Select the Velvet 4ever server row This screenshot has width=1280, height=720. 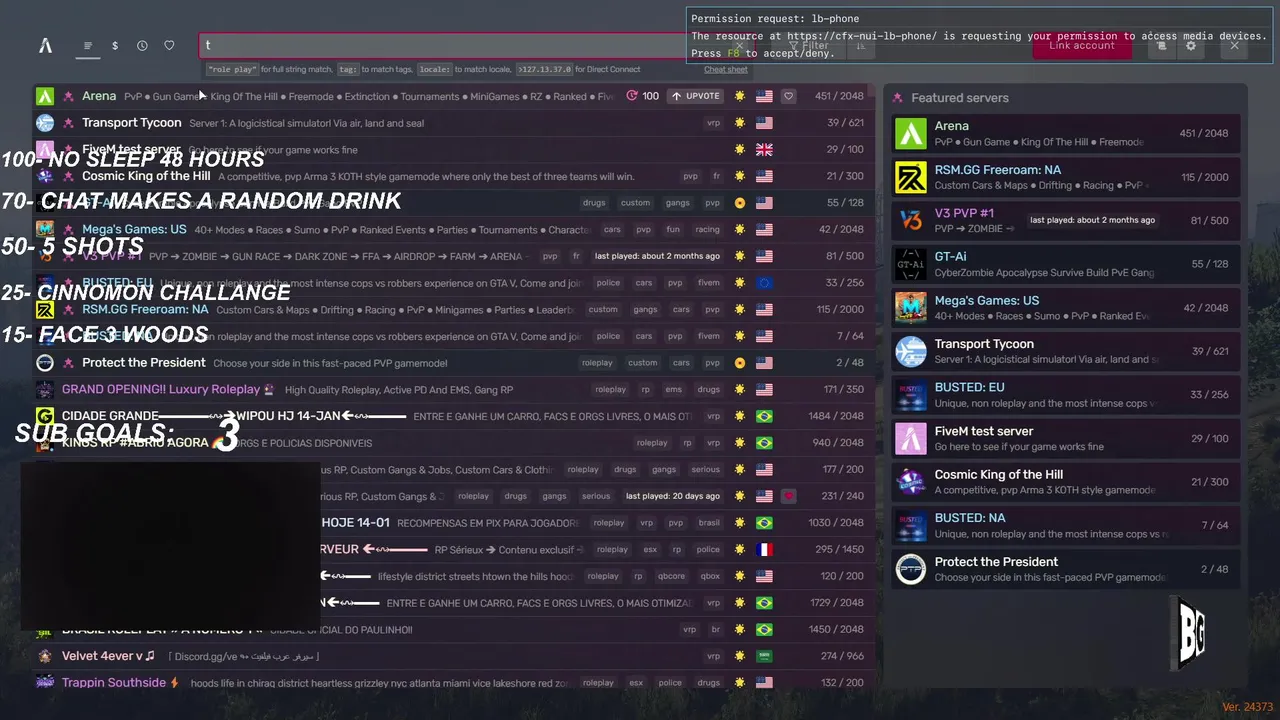455,656
